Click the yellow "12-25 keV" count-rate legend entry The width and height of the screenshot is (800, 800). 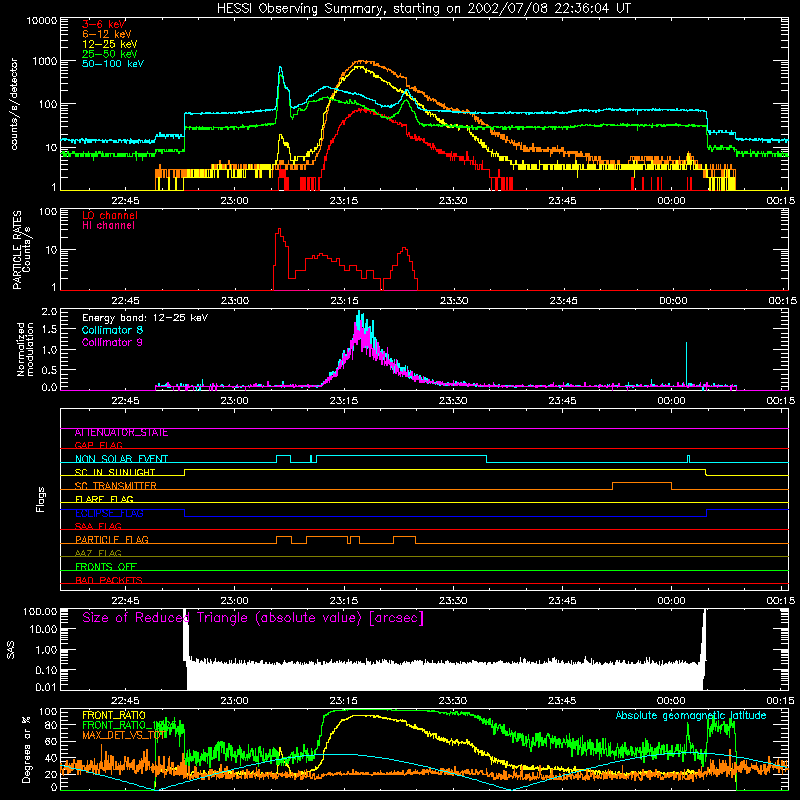(110, 44)
